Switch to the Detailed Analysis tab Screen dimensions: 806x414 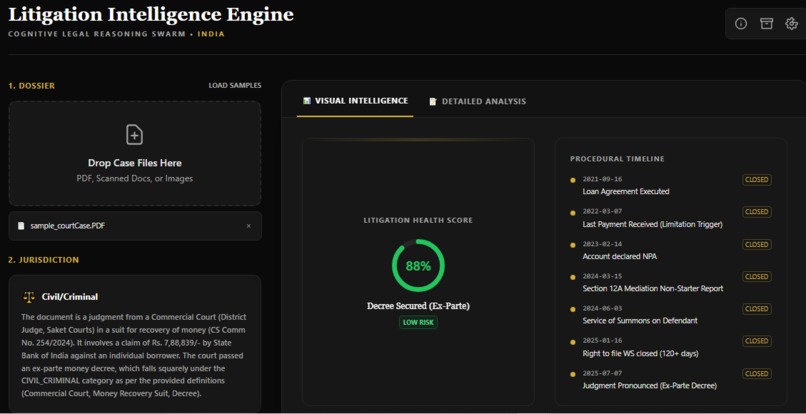click(478, 101)
